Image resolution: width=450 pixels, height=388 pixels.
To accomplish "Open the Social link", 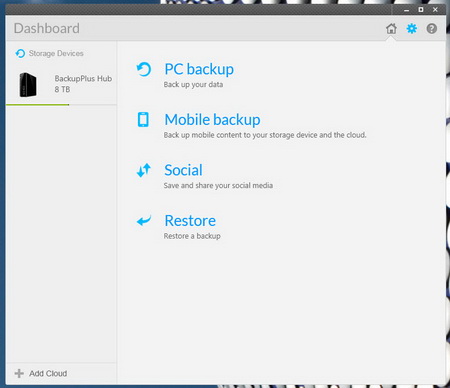I will (x=183, y=170).
